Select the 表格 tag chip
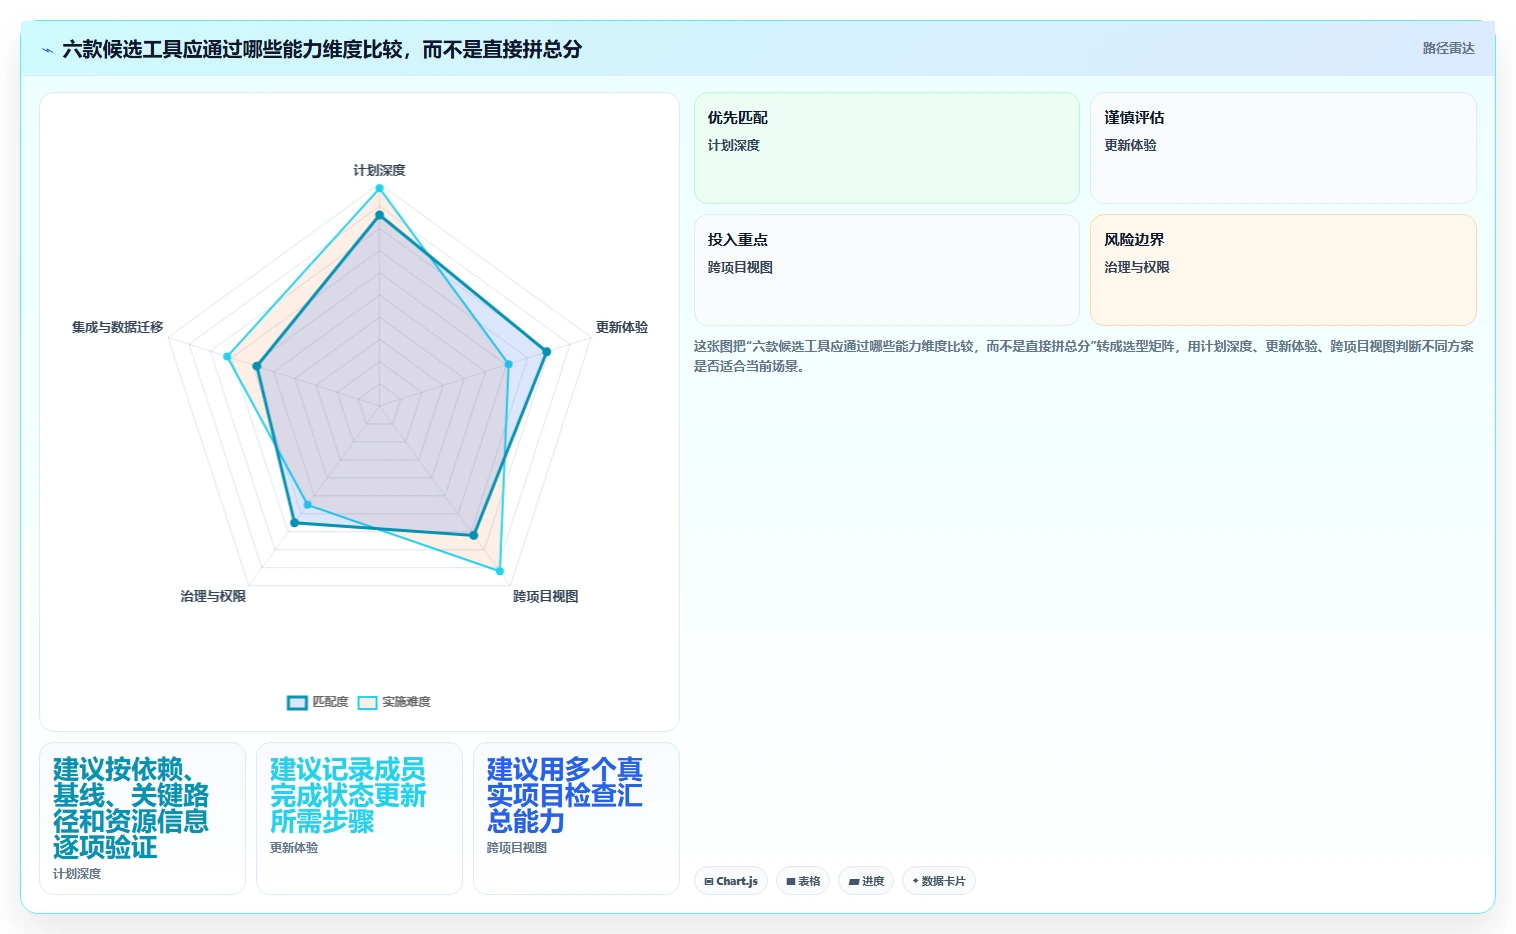 (803, 881)
